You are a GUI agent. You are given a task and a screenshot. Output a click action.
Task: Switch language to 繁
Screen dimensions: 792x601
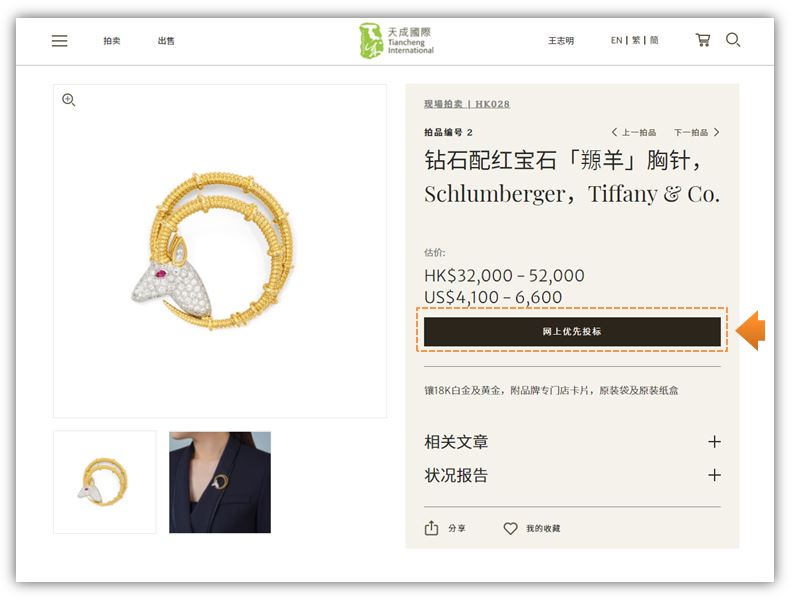[x=636, y=40]
